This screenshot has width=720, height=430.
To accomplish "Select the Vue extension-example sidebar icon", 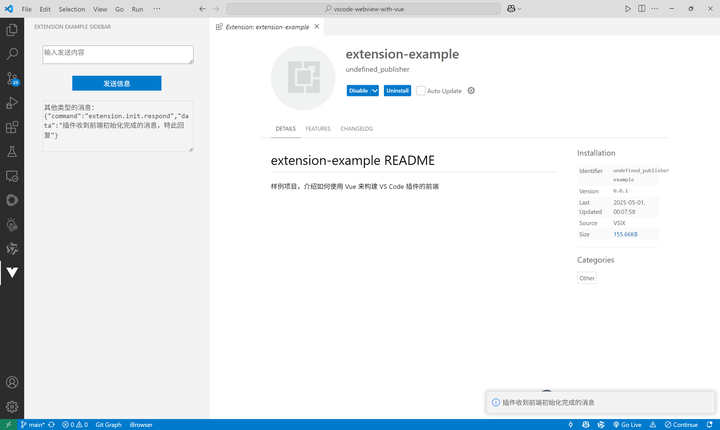I will point(12,272).
